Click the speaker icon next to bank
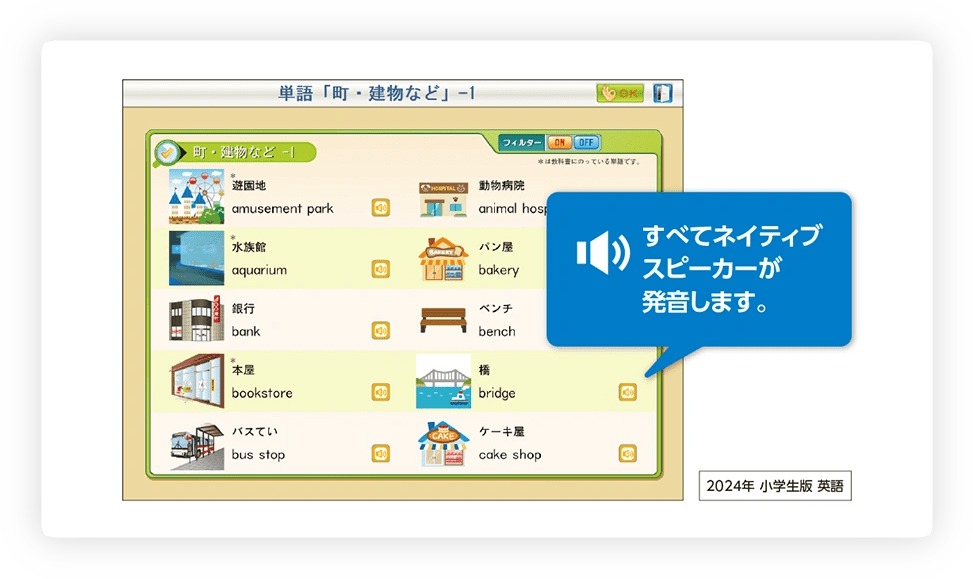Image resolution: width=973 pixels, height=579 pixels. tap(381, 330)
